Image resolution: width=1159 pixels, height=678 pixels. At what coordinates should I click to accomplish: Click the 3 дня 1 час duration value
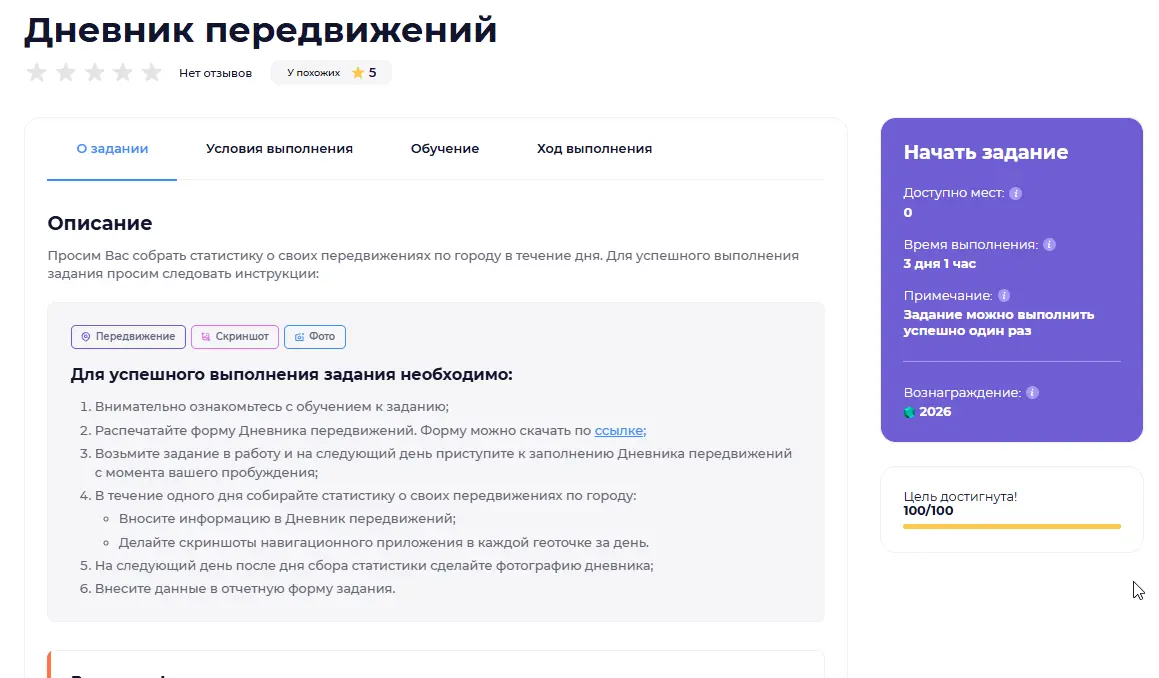click(x=939, y=264)
